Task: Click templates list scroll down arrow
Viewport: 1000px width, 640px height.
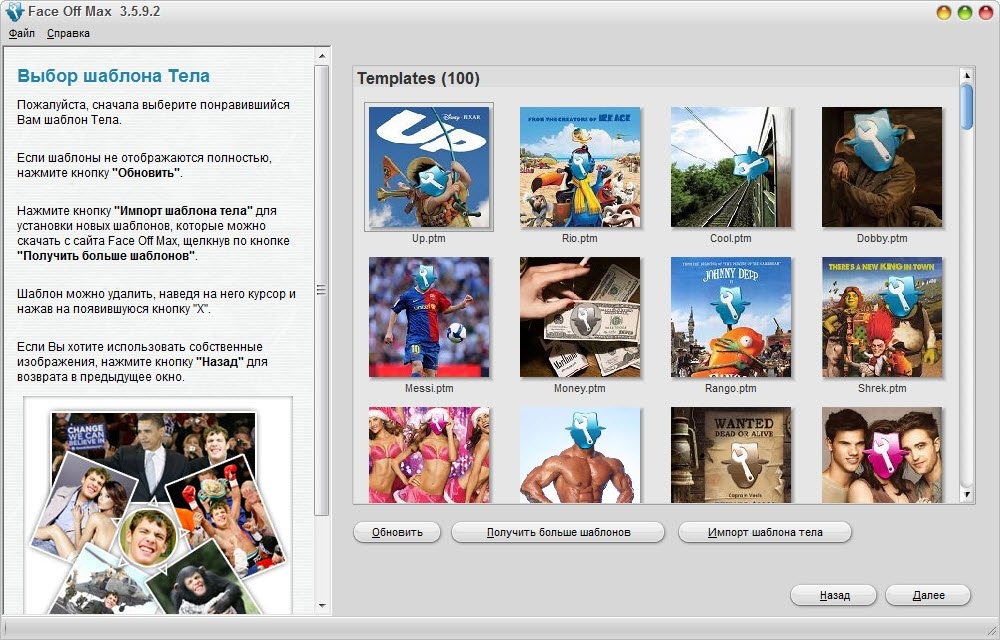Action: pyautogui.click(x=967, y=495)
